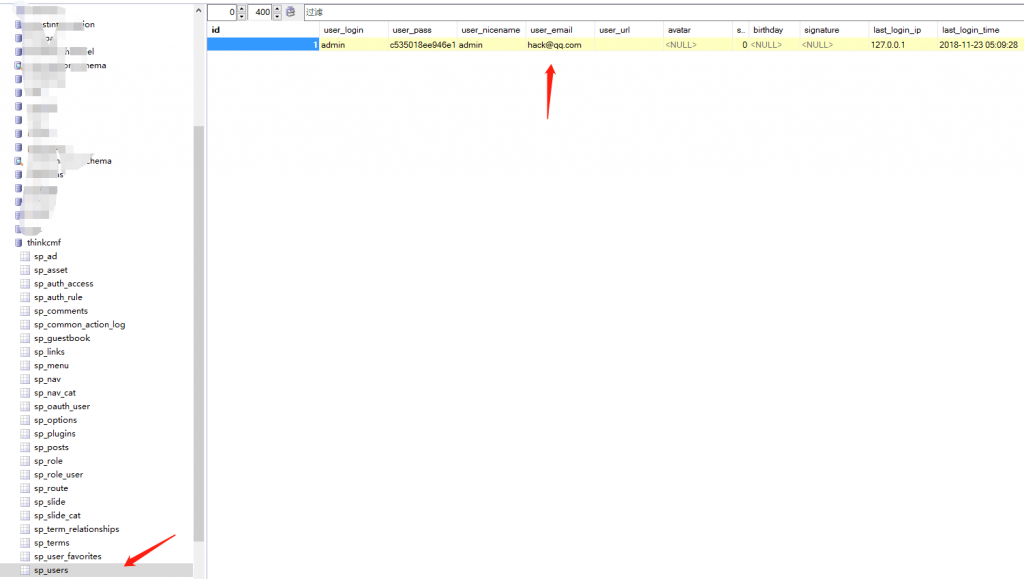
Task: Click the refresh icon beside the limit field
Action: [x=290, y=12]
